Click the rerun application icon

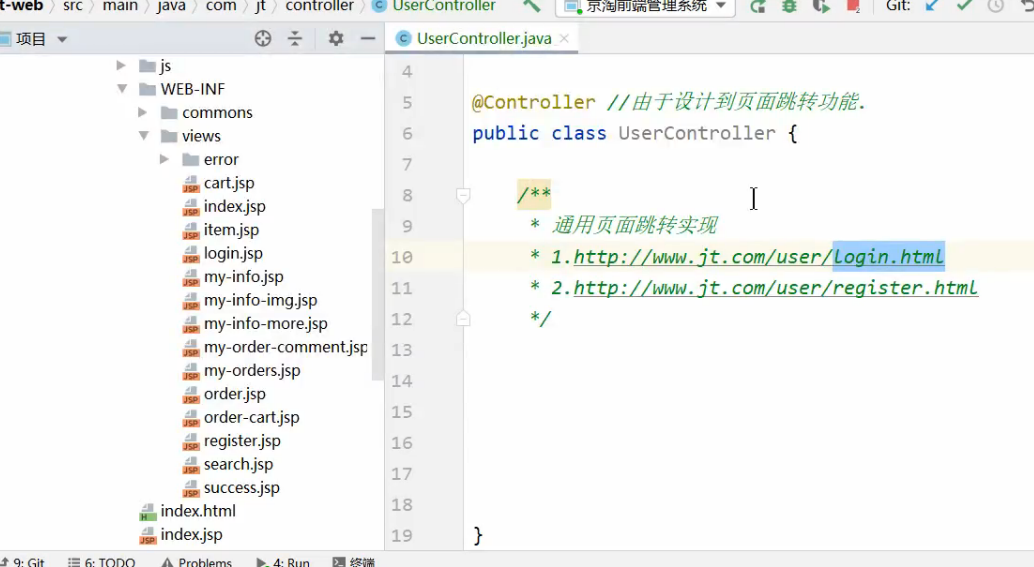[758, 7]
